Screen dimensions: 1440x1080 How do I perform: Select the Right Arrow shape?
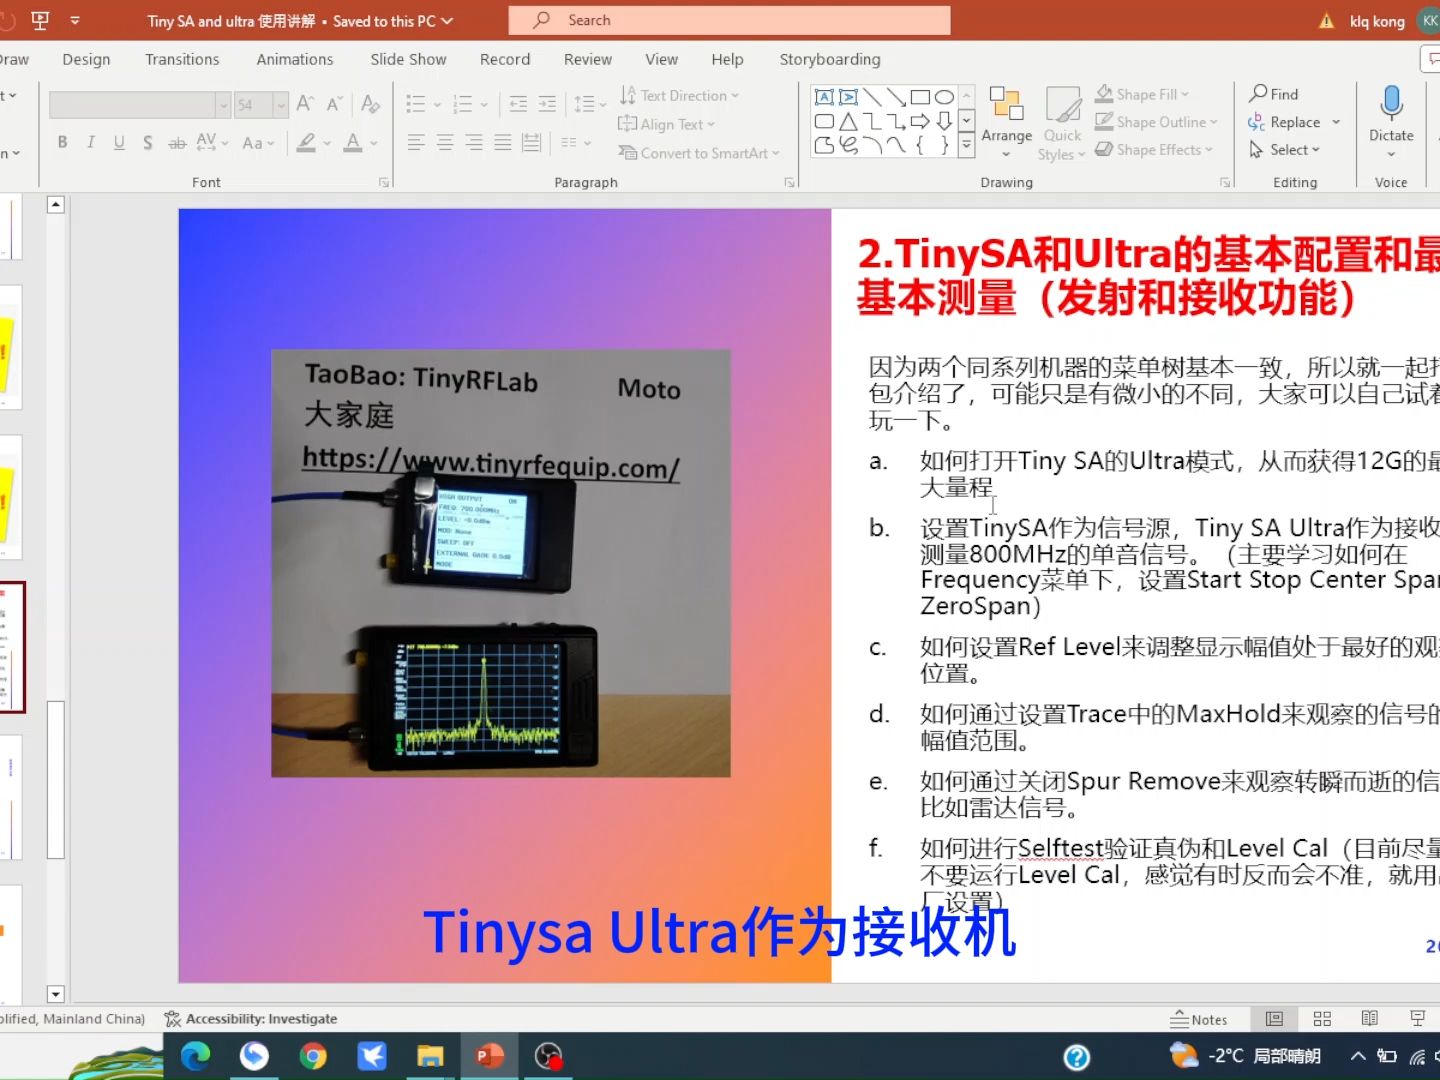(920, 121)
